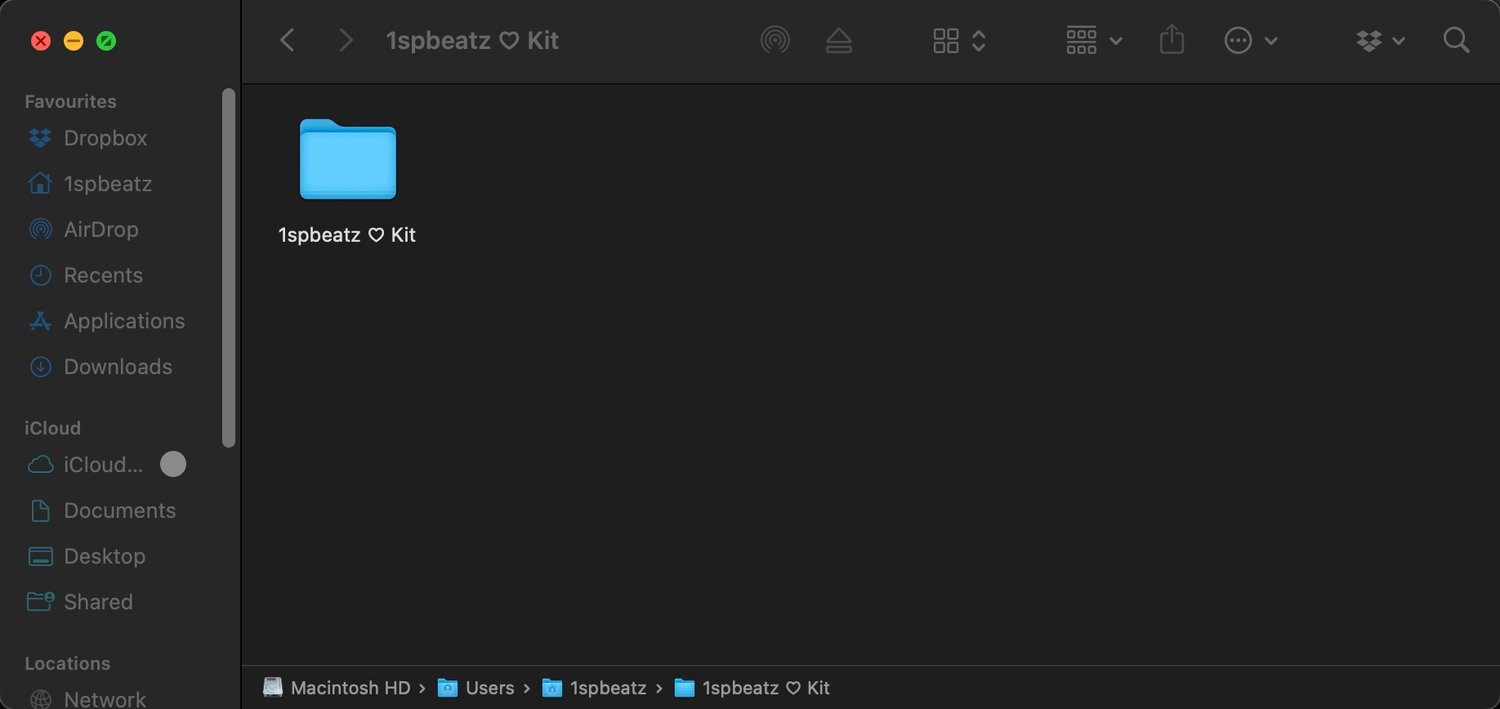Click the Dropbox toolbar icon

1369,41
